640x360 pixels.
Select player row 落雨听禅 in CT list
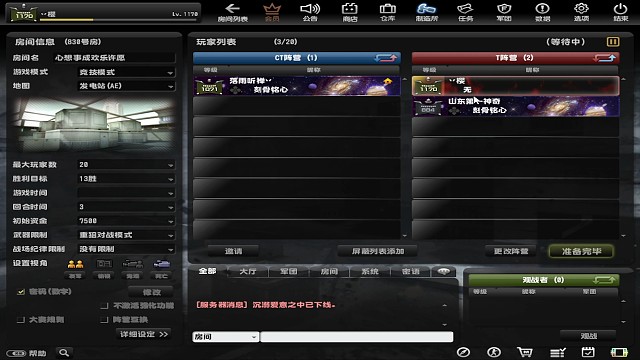297,86
